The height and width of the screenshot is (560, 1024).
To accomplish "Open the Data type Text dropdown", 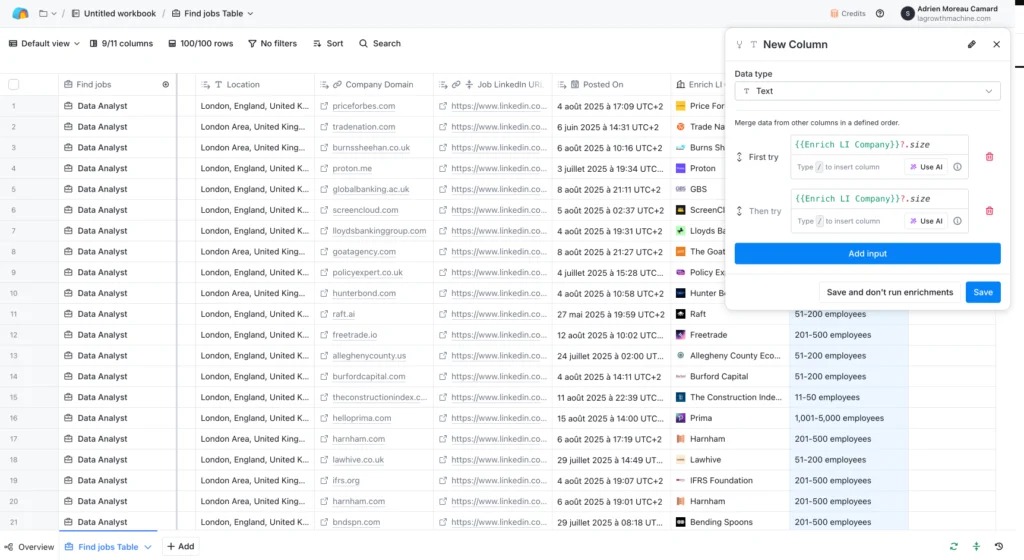I will pyautogui.click(x=867, y=91).
